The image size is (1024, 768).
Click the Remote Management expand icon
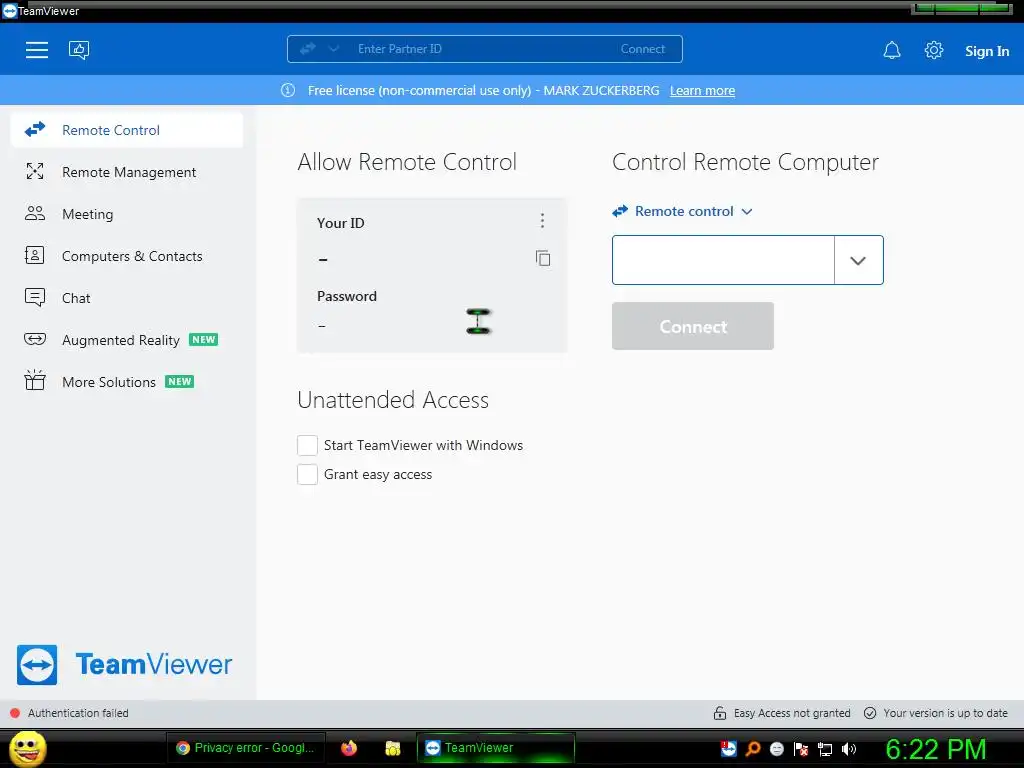tap(35, 171)
